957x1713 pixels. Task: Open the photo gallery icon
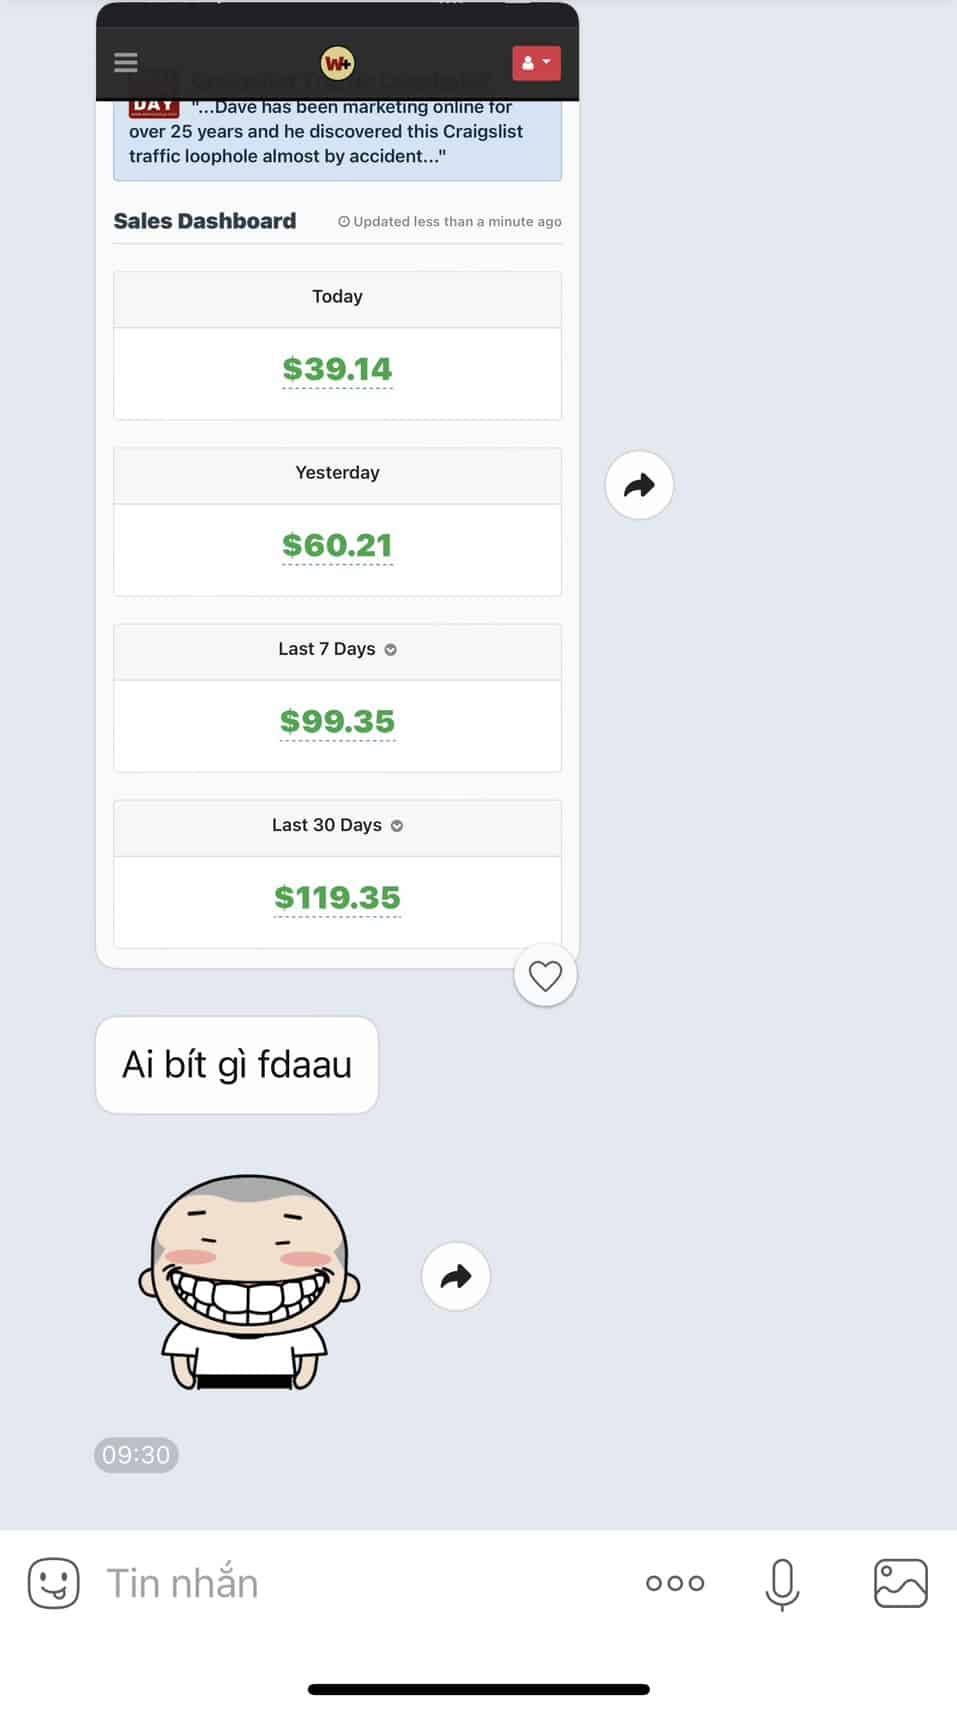[901, 1583]
